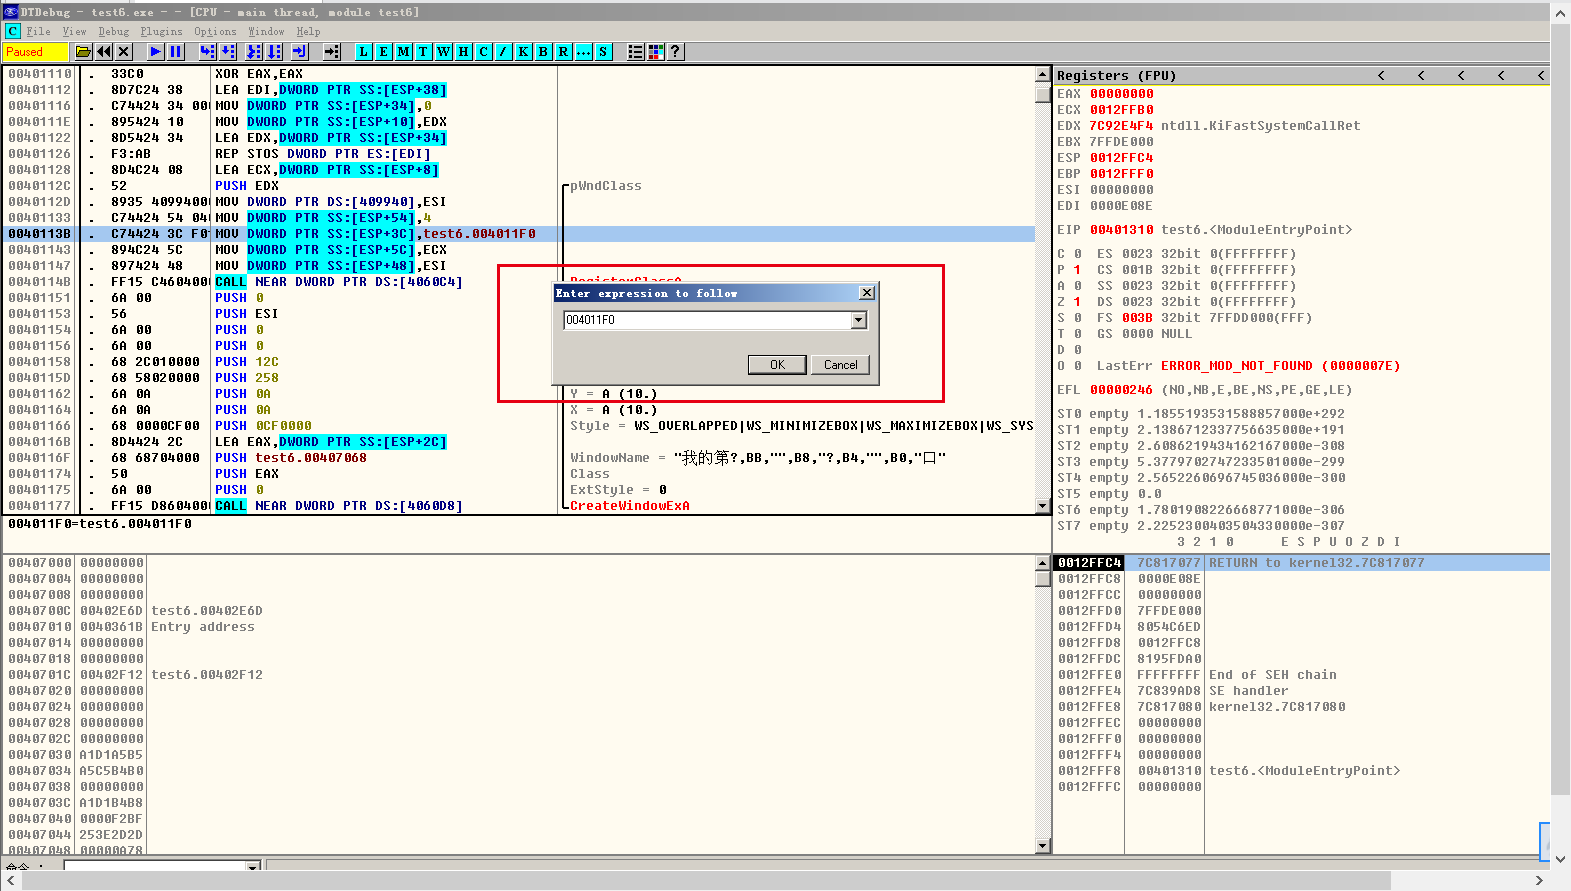The image size is (1571, 891).
Task: Select the EIP 00401310 register row
Action: (x=1204, y=230)
